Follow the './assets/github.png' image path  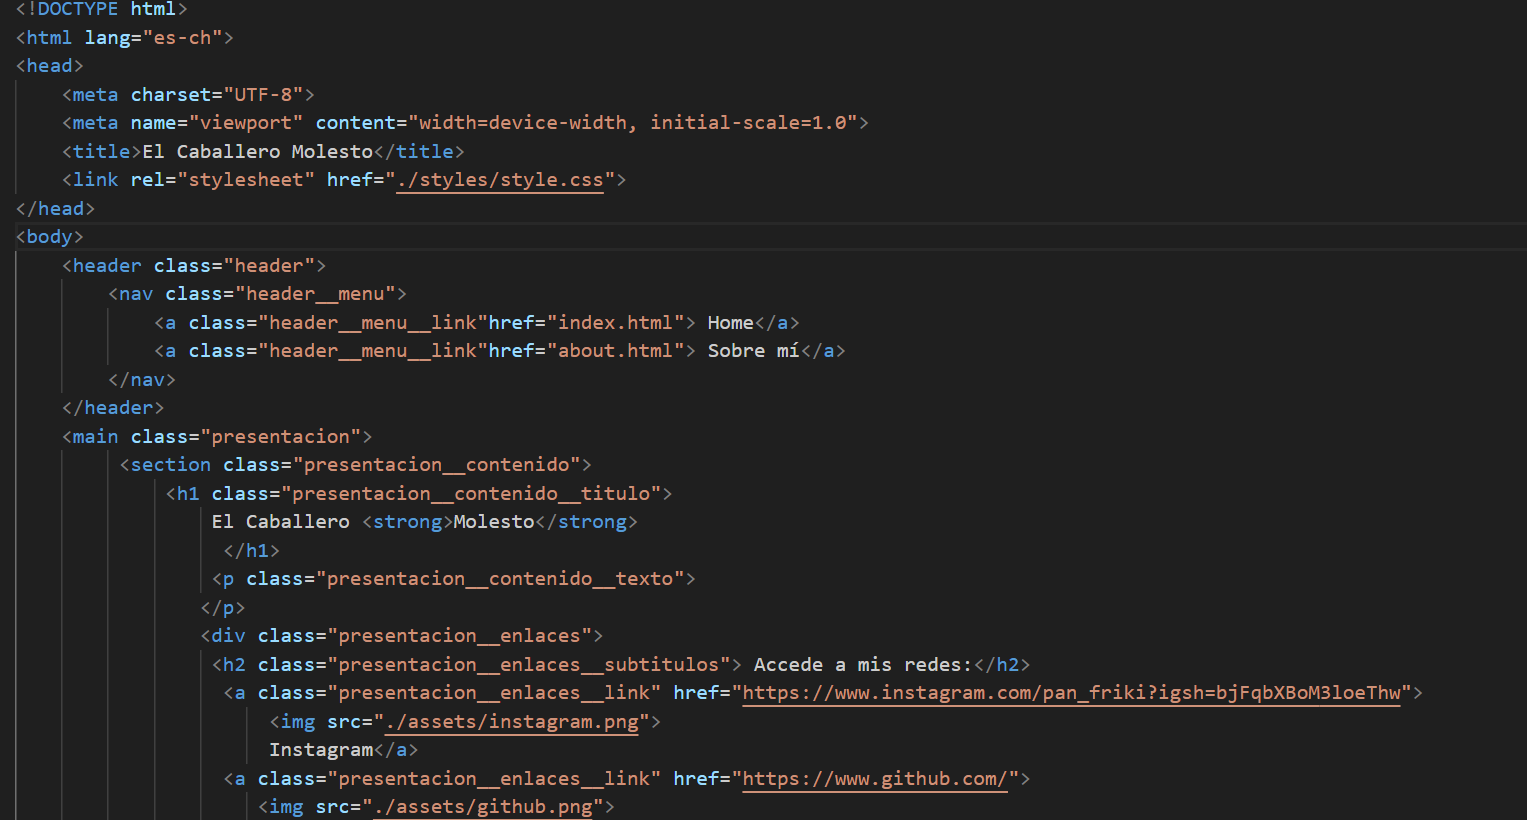[x=483, y=807]
